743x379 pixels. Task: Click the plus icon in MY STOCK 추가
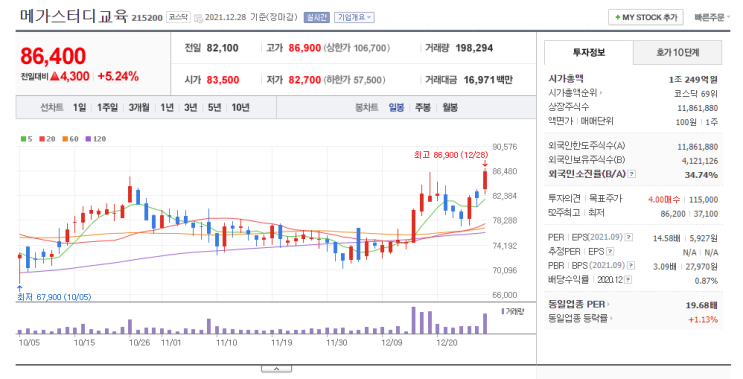[617, 18]
